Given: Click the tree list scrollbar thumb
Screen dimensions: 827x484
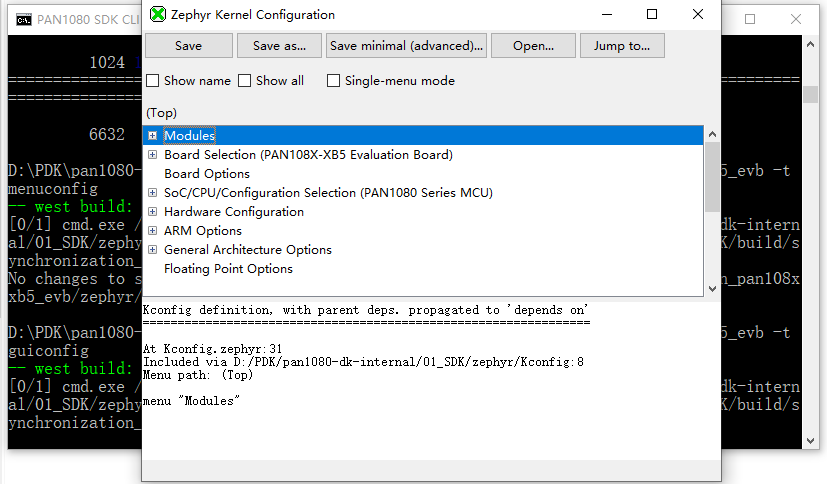Looking at the screenshot, I should pyautogui.click(x=713, y=177).
